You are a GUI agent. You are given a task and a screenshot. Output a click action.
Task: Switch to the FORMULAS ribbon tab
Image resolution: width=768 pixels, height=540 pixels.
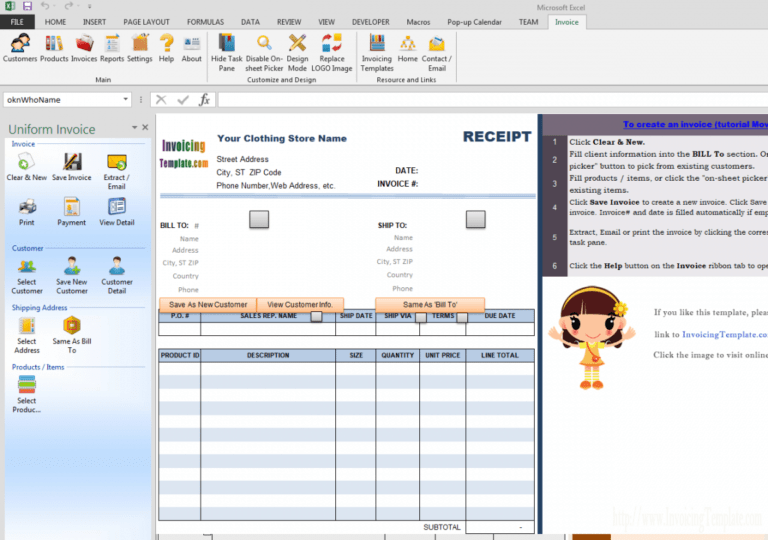point(204,21)
